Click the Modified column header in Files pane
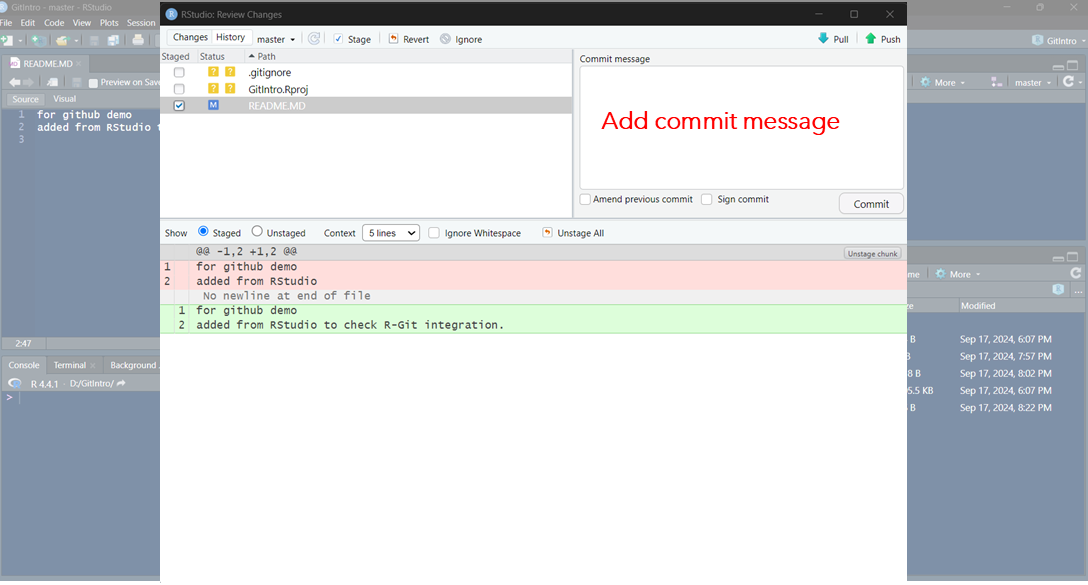 978,306
